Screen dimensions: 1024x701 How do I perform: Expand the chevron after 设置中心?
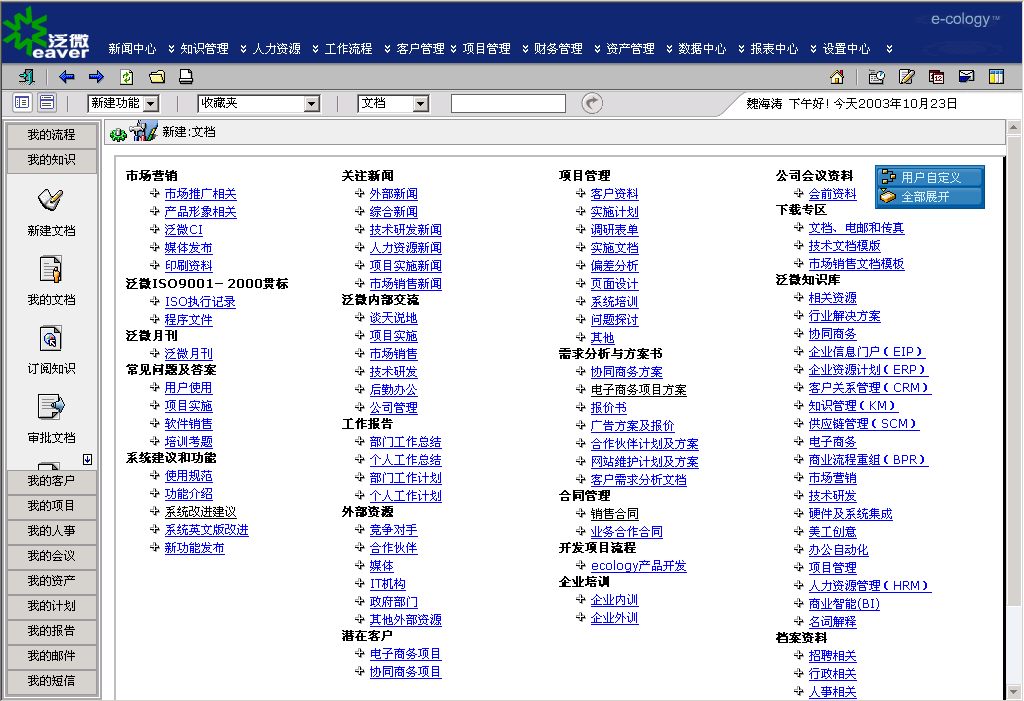point(889,49)
